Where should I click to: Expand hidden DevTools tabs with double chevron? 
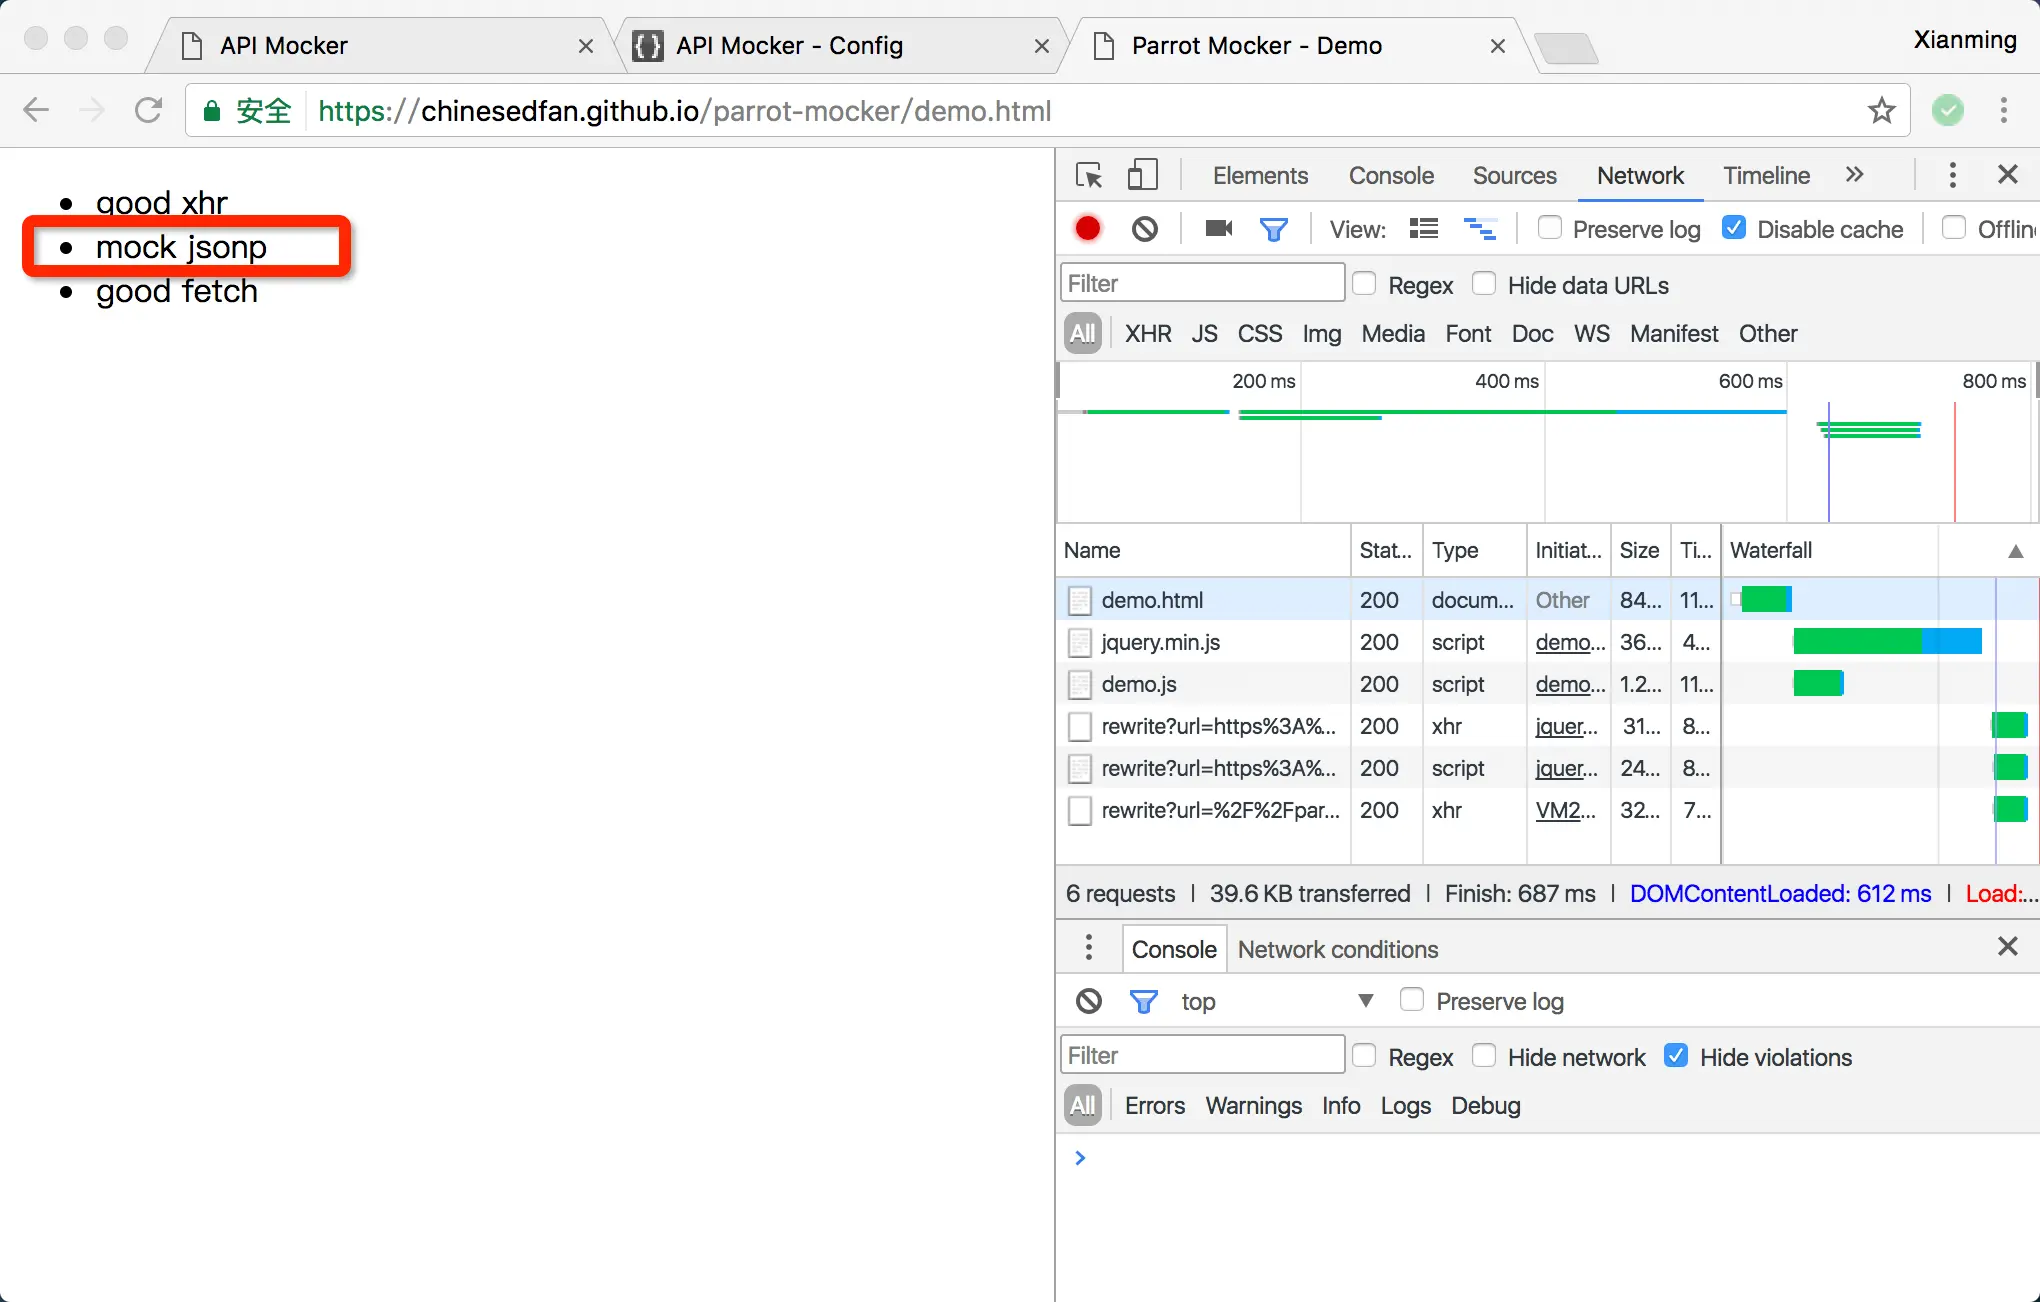click(x=1854, y=175)
